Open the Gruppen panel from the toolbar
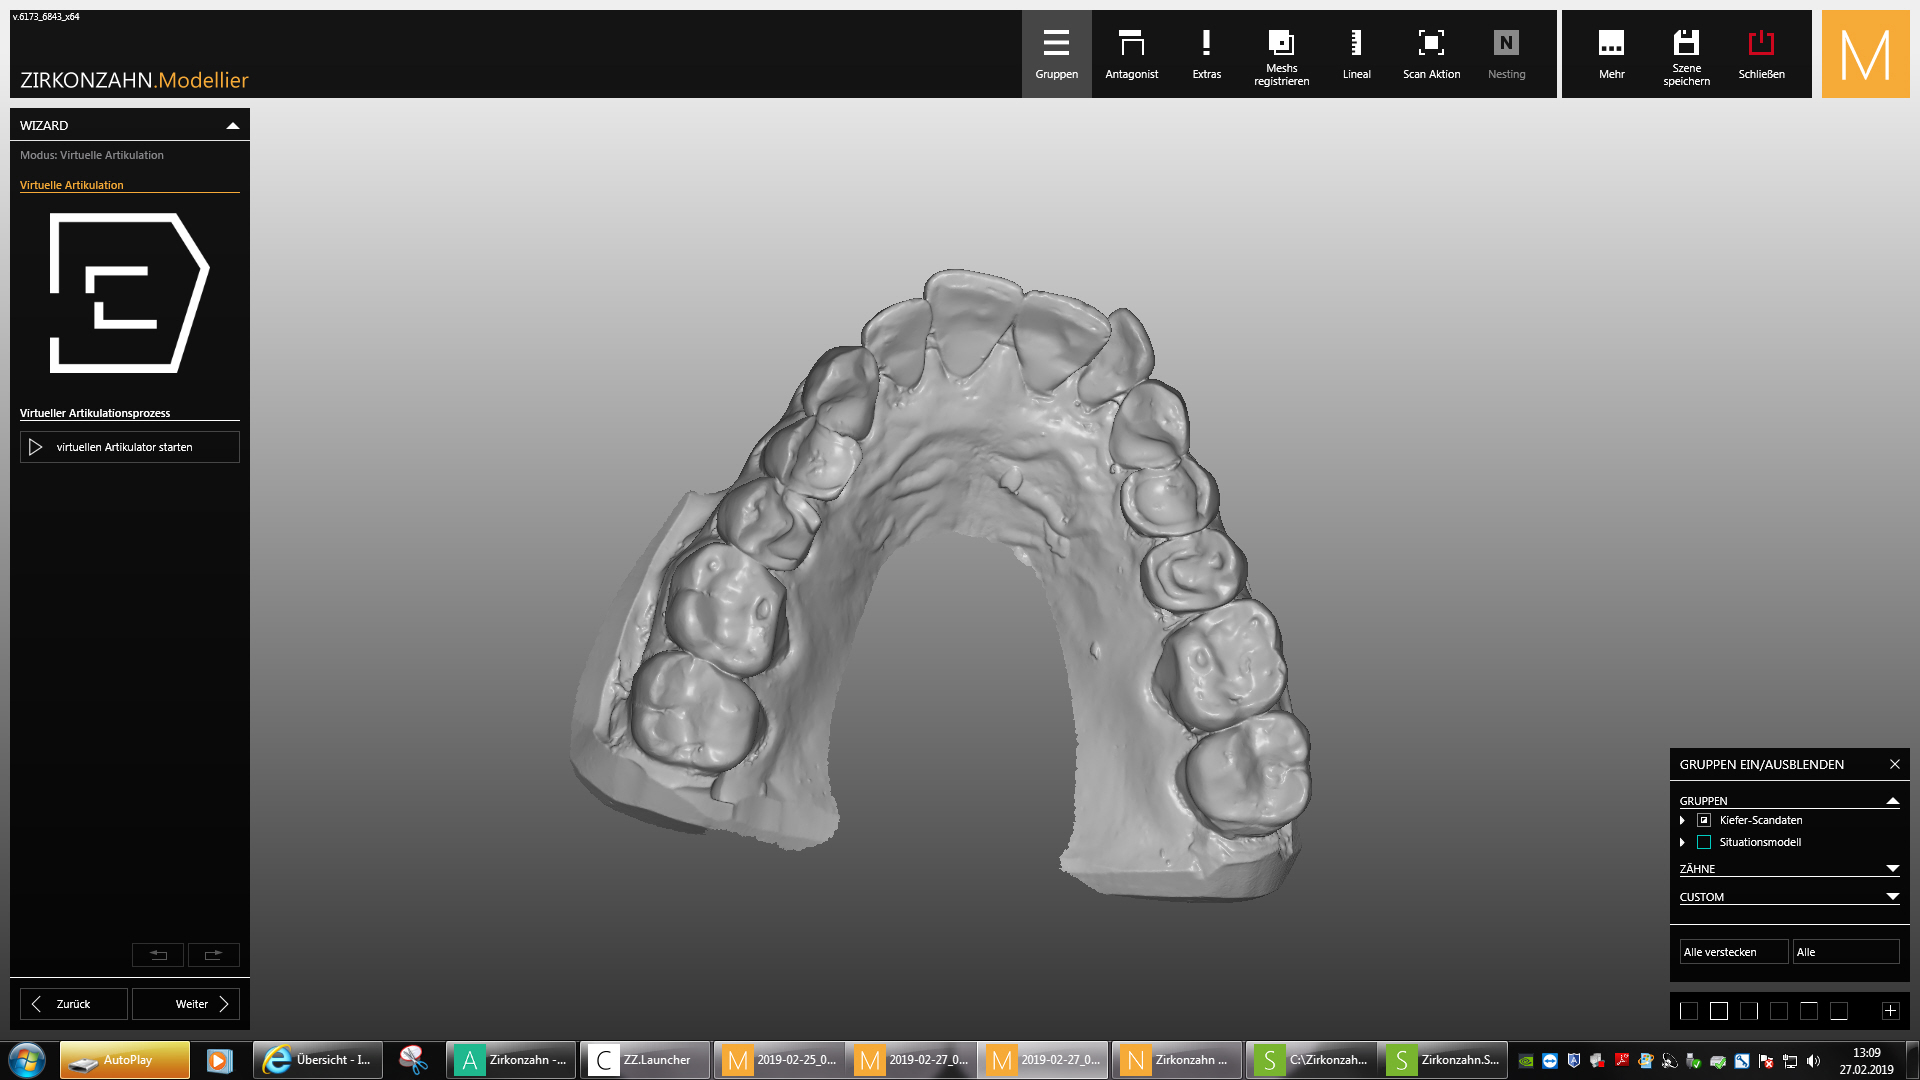 [x=1056, y=54]
